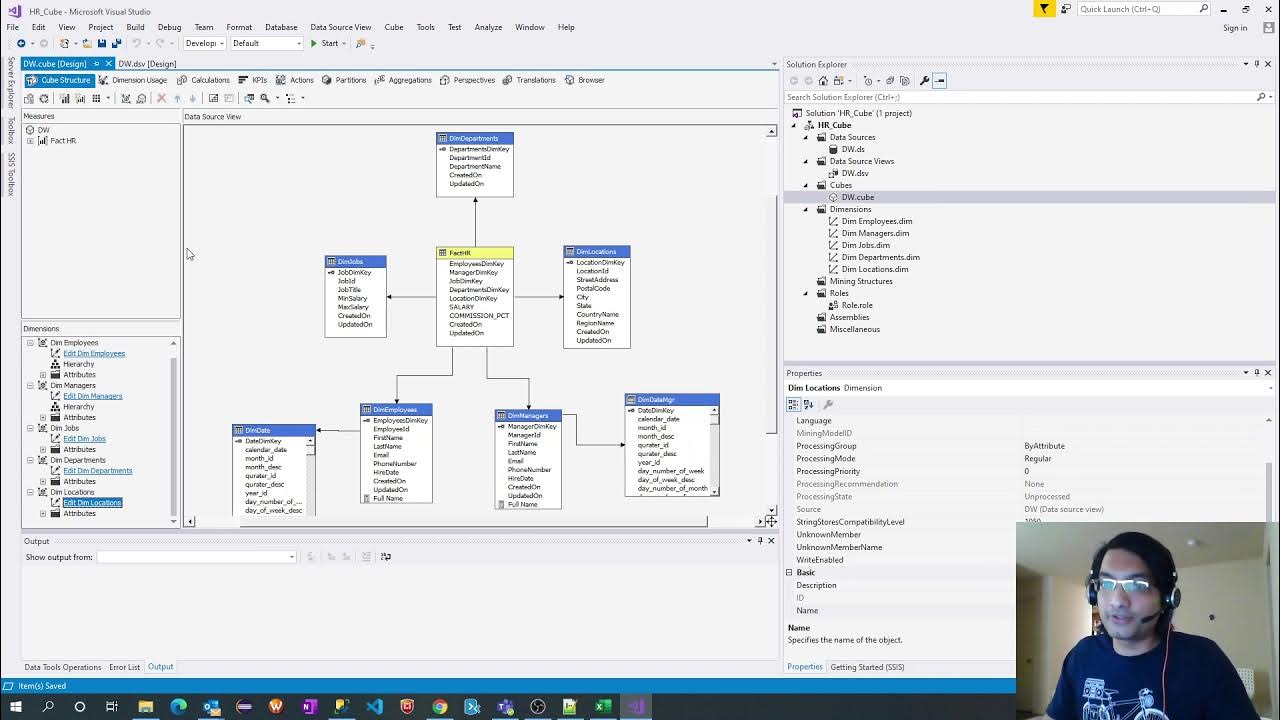Click the red Delete icon in cube toolbar
Viewport: 1280px width, 720px height.
tap(161, 98)
